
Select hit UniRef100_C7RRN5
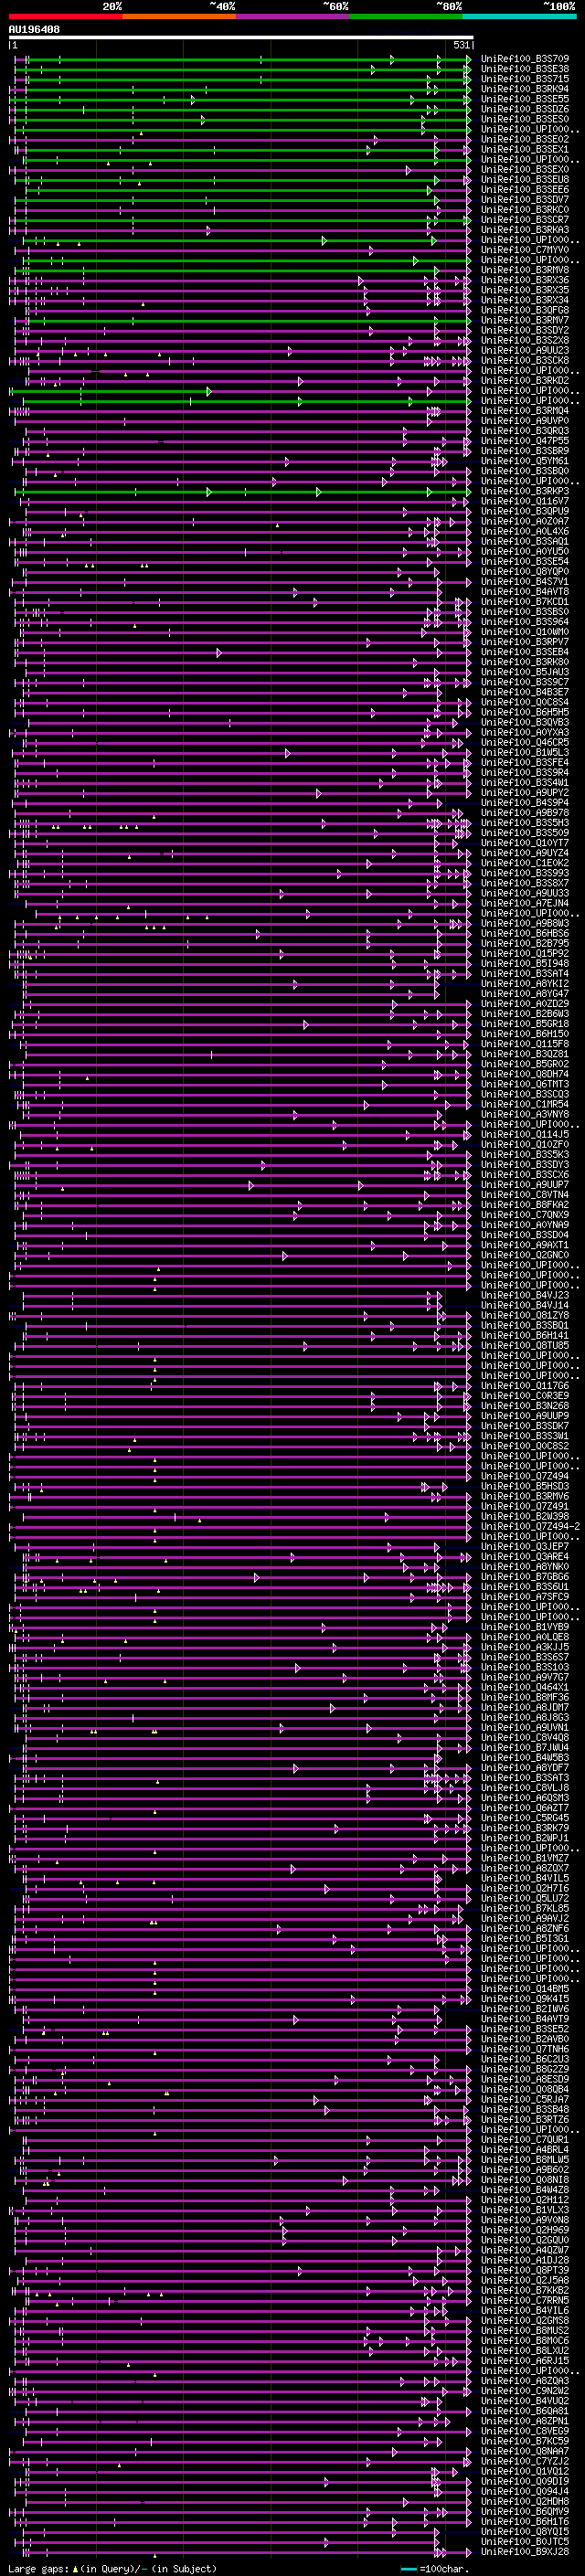pyautogui.click(x=525, y=2300)
